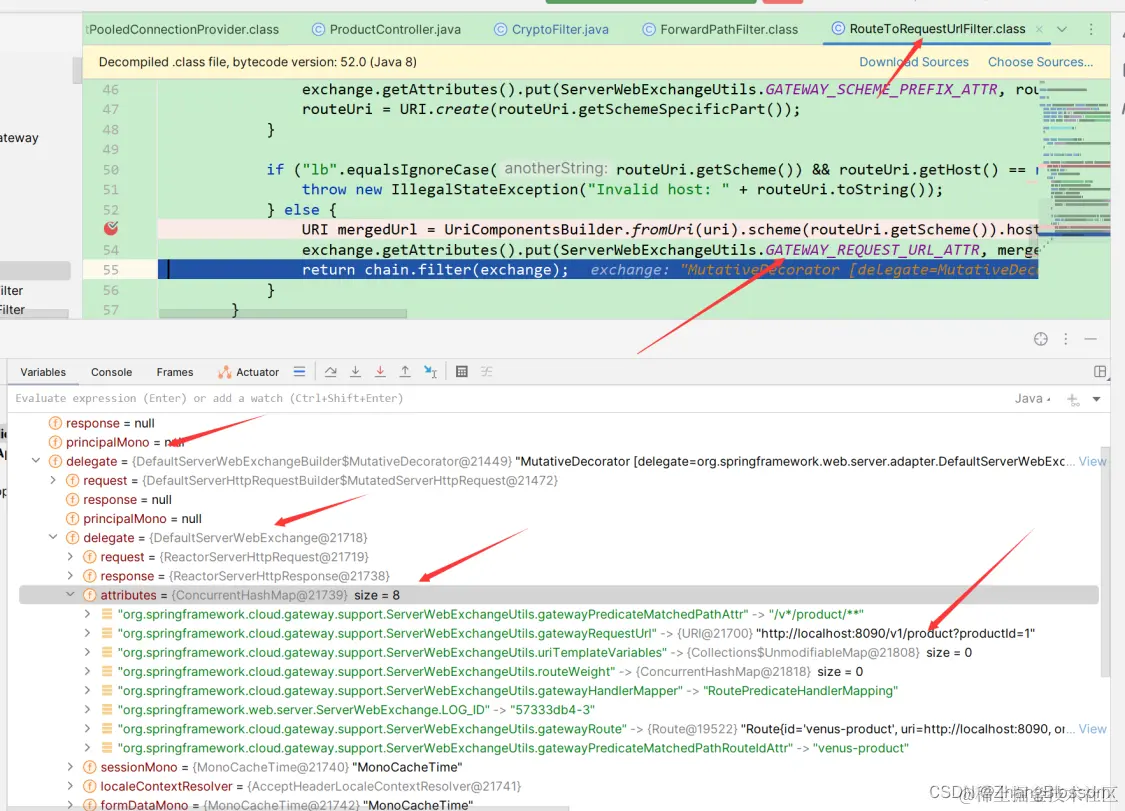Click the Run to Cursor icon
This screenshot has width=1125, height=811.
click(430, 371)
